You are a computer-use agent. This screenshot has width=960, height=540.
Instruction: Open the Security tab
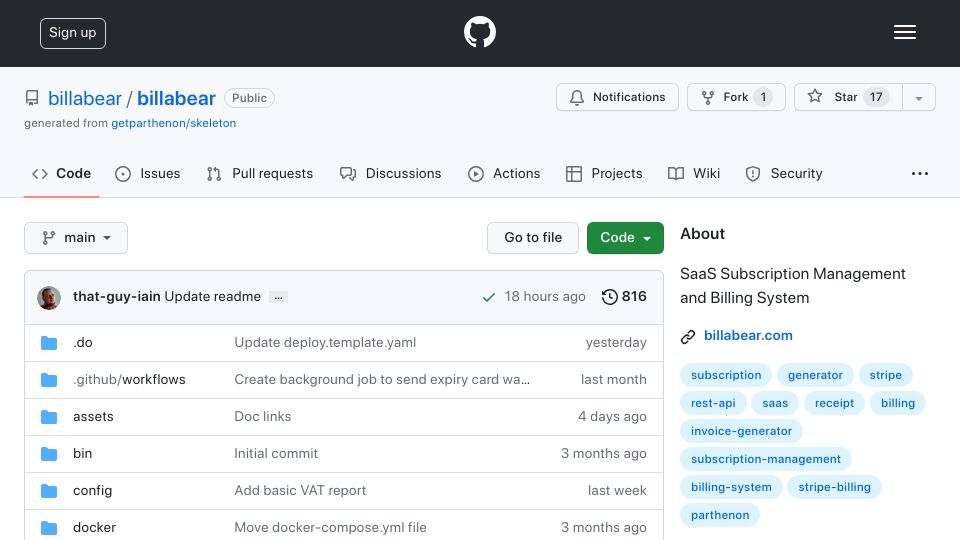coord(784,174)
